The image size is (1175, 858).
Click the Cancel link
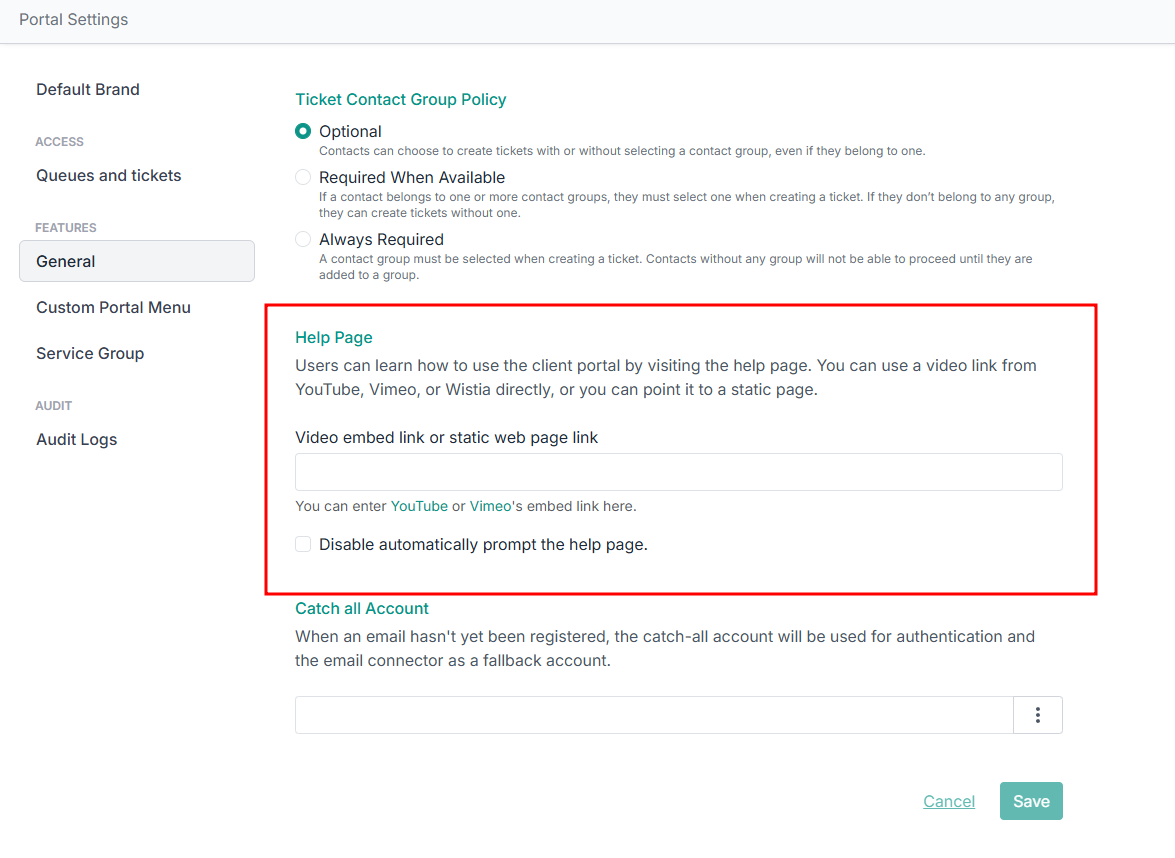pos(949,801)
